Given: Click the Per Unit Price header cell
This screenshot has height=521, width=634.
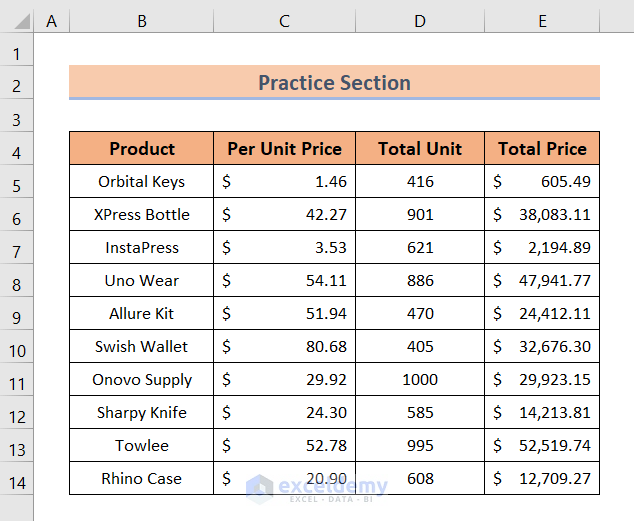Looking at the screenshot, I should [284, 149].
